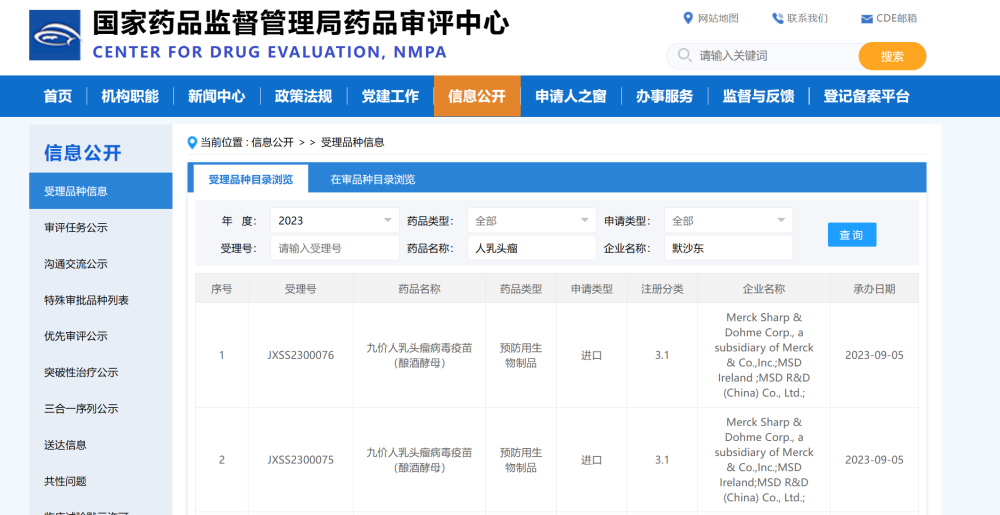The height and width of the screenshot is (515, 1000).
Task: Click the 承办日期 column header
Action: click(874, 289)
